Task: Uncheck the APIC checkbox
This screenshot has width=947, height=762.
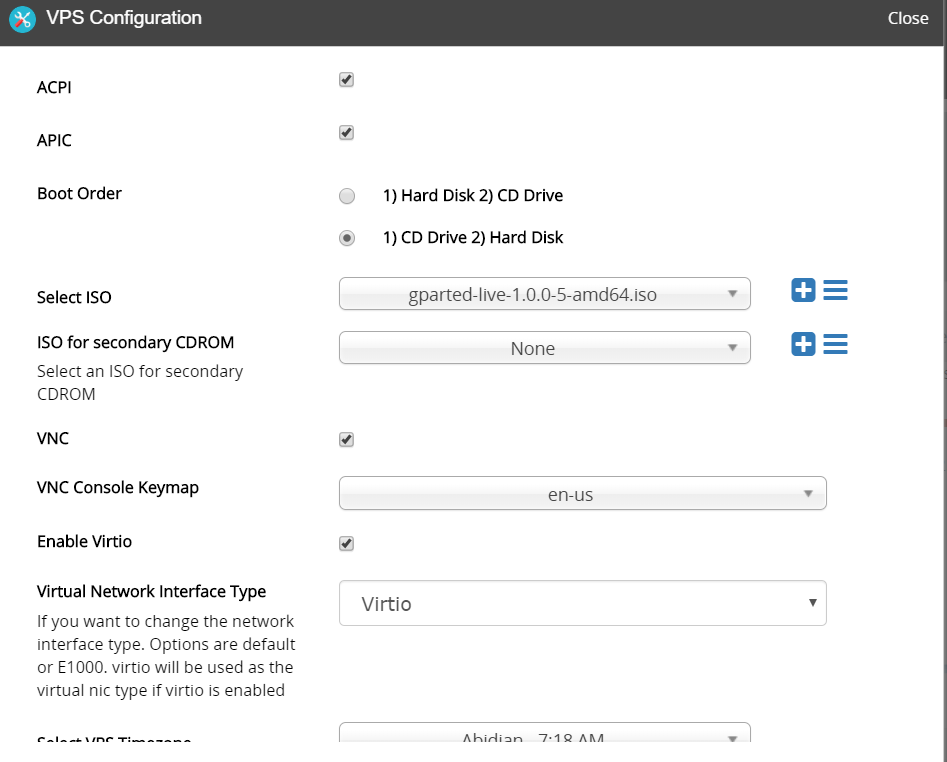Action: (347, 133)
